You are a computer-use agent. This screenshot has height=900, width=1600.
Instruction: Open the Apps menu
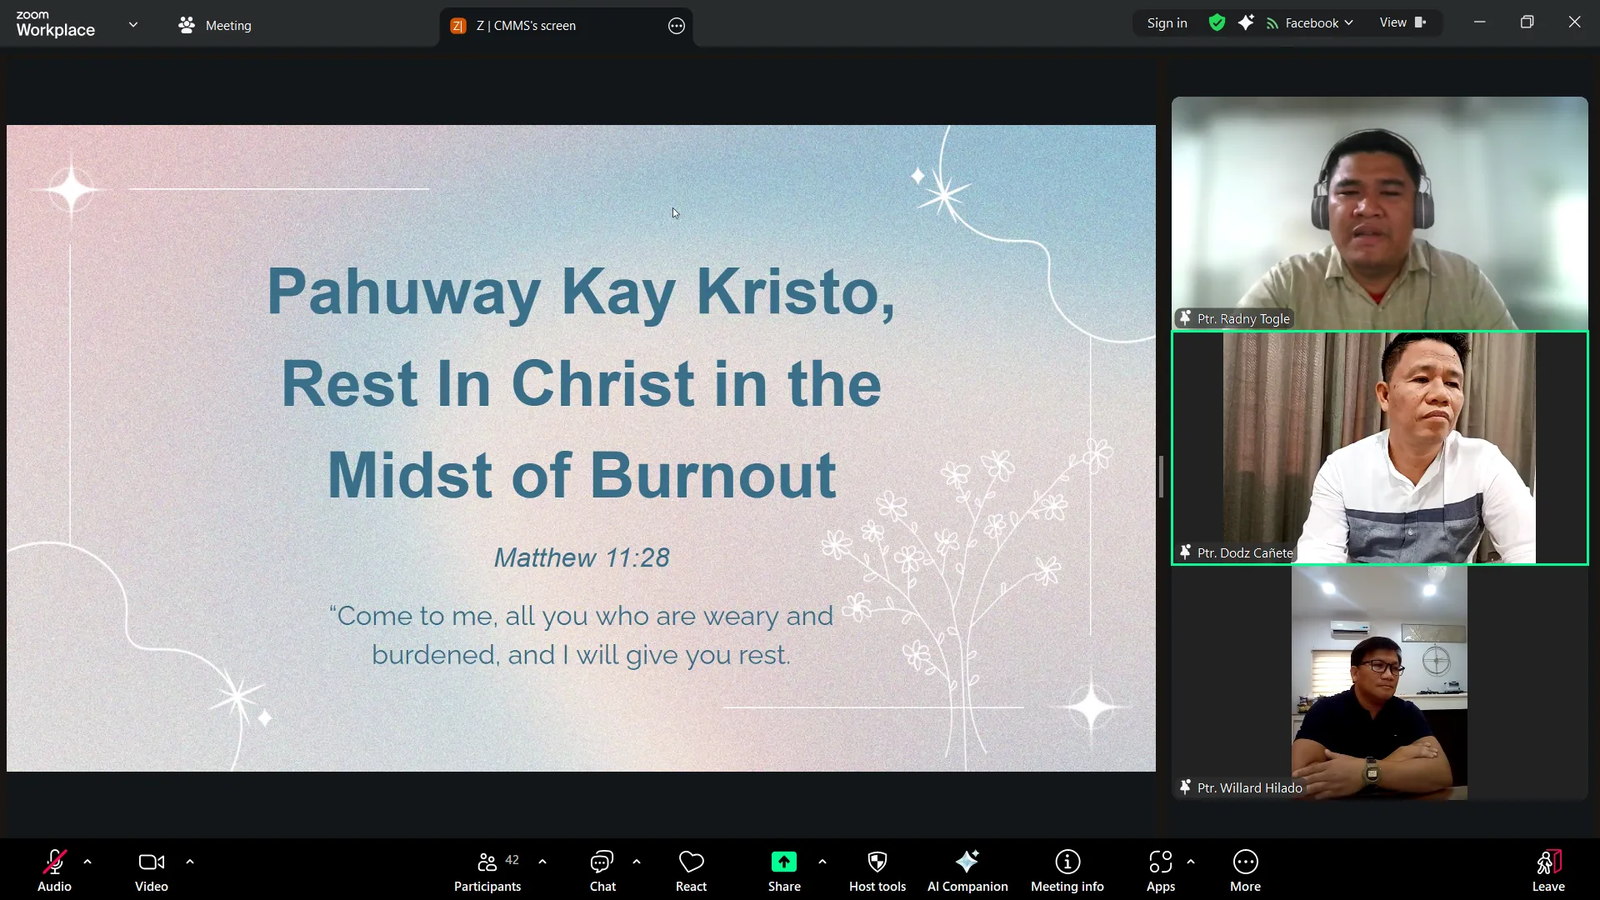(1160, 870)
